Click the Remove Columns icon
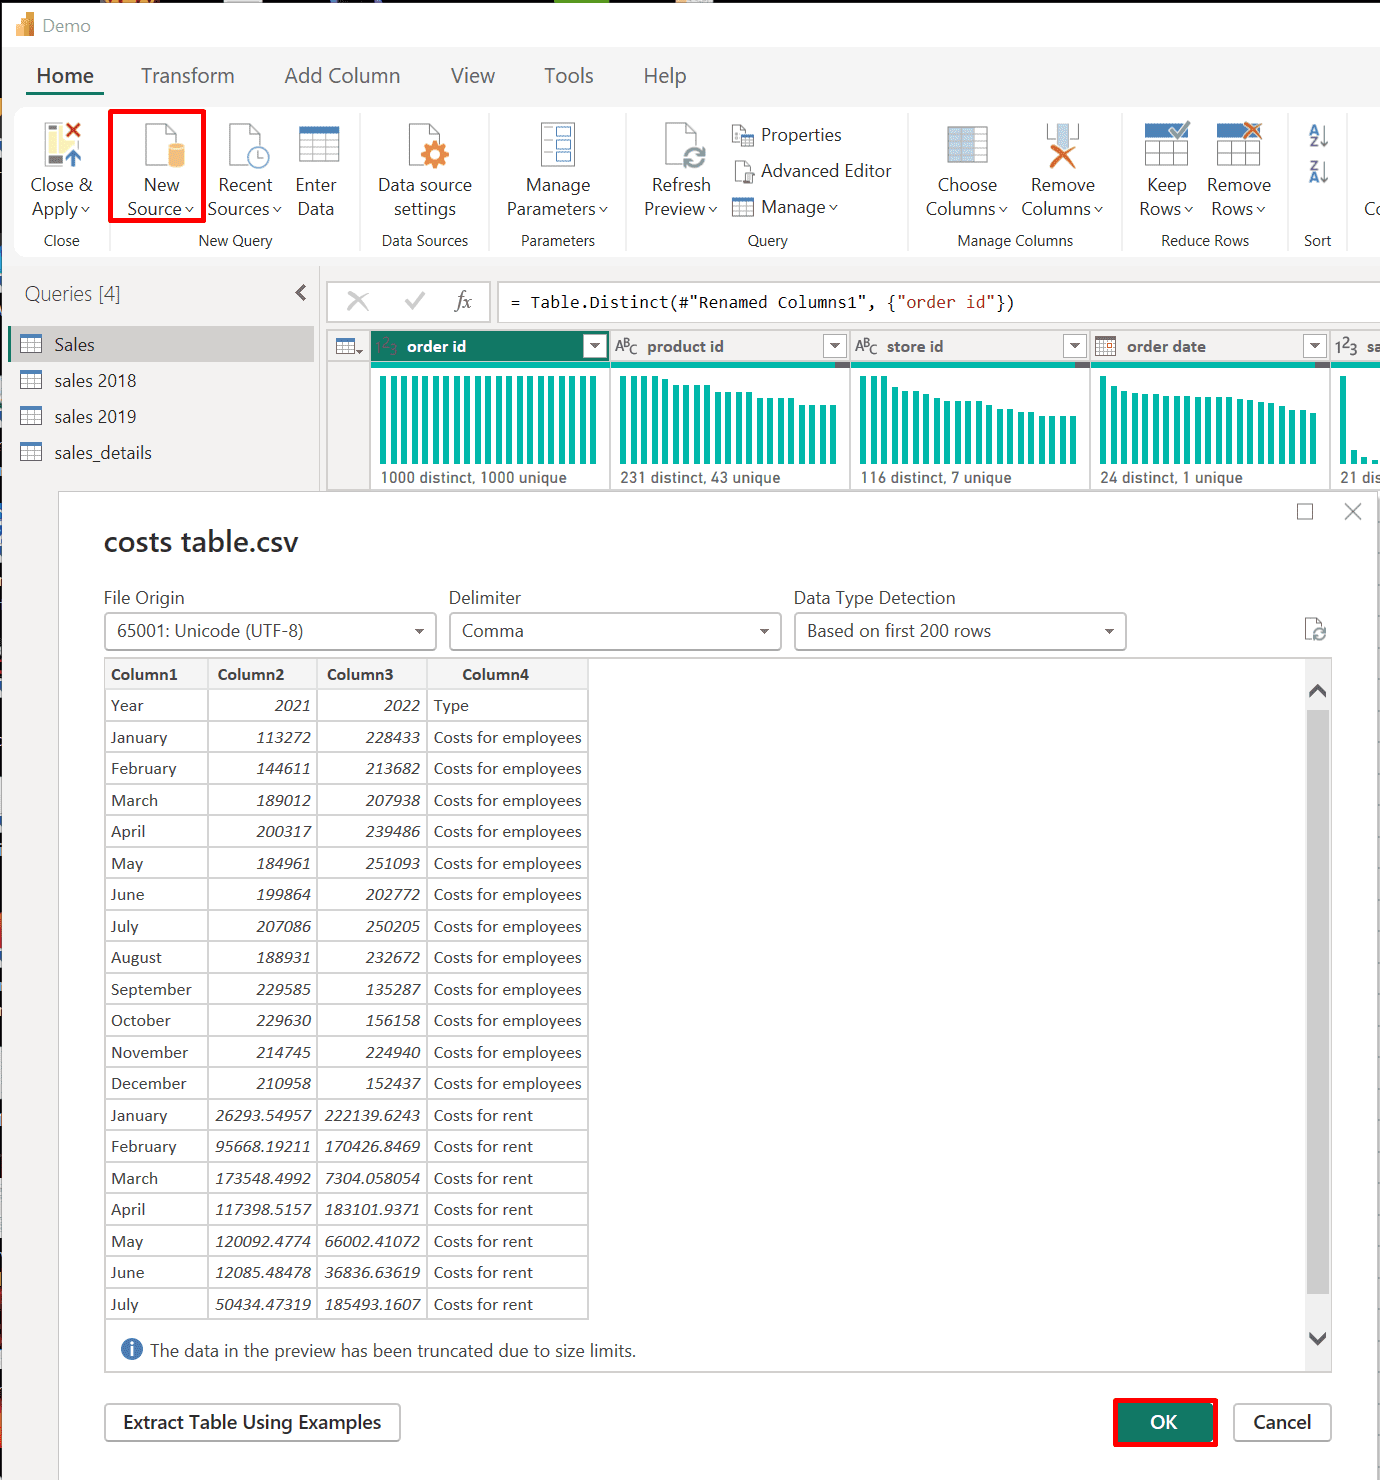The width and height of the screenshot is (1380, 1480). point(1062,146)
